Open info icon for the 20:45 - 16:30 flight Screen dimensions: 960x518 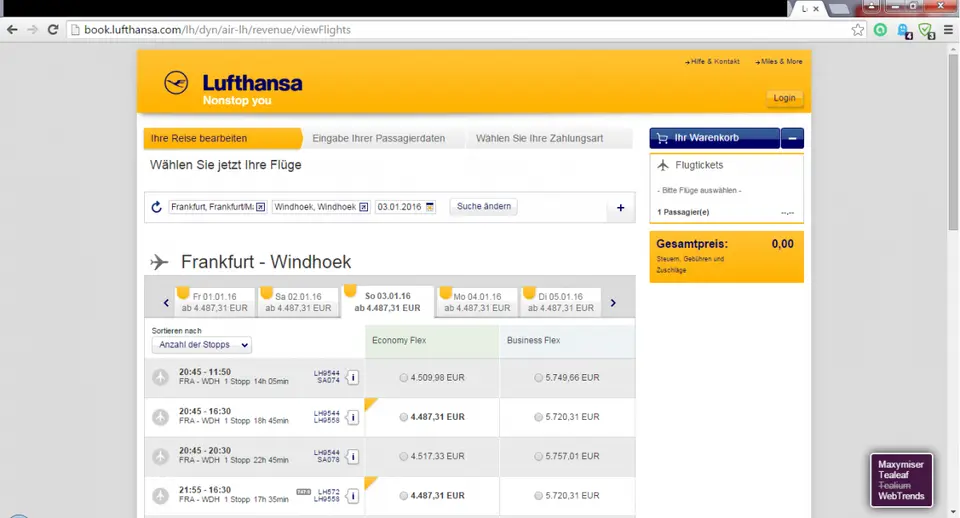tap(353, 418)
